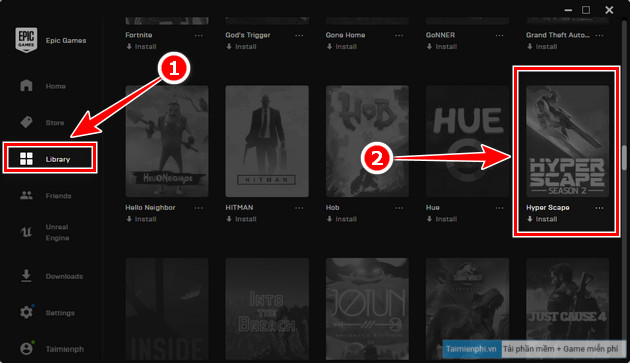Open Downloads in sidebar

64,276
